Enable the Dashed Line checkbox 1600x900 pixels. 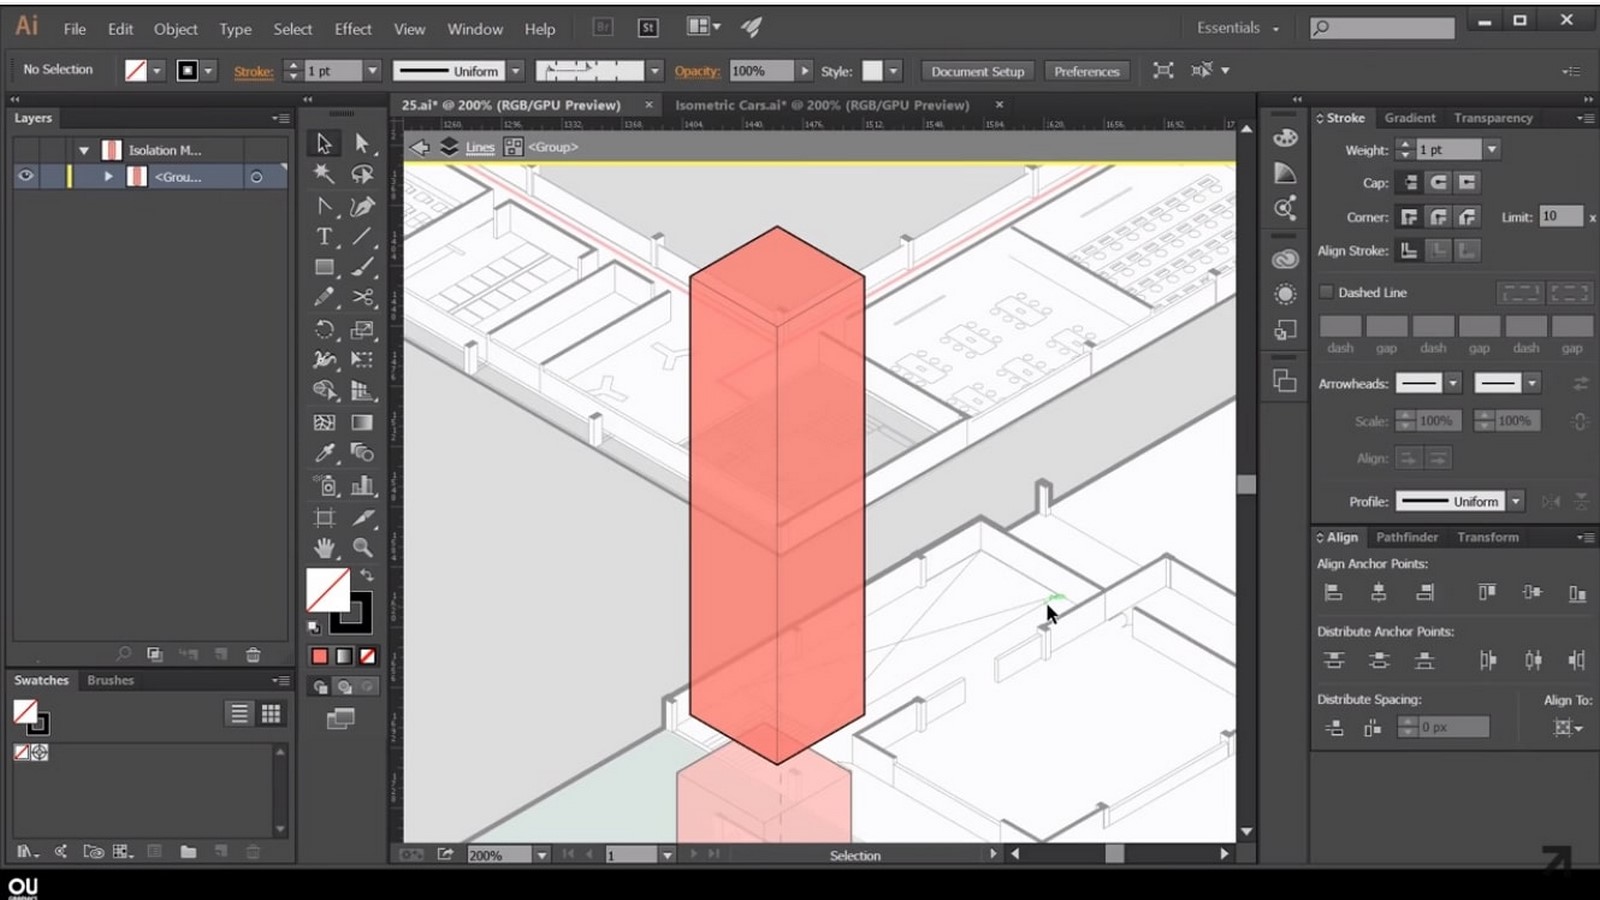[x=1326, y=292]
